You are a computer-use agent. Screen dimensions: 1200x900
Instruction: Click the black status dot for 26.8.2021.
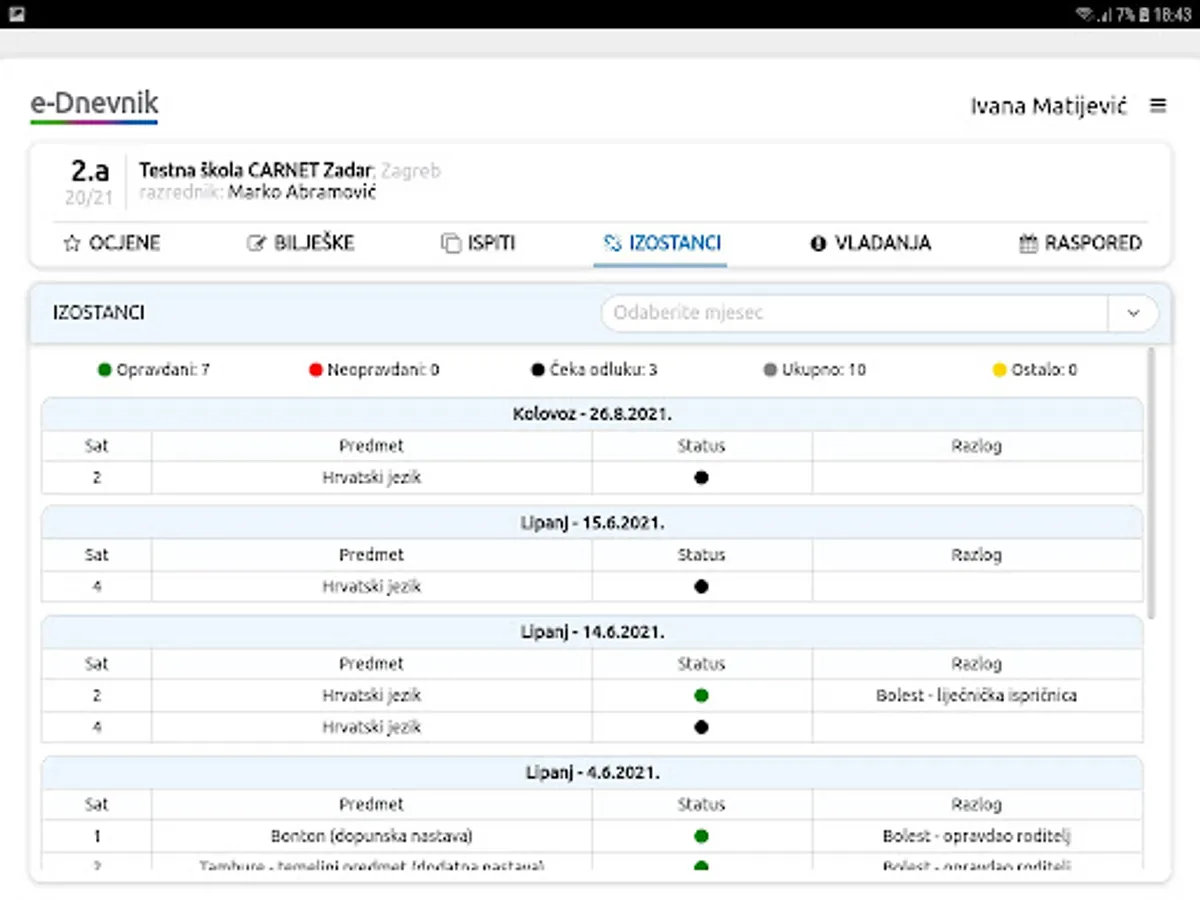(701, 478)
